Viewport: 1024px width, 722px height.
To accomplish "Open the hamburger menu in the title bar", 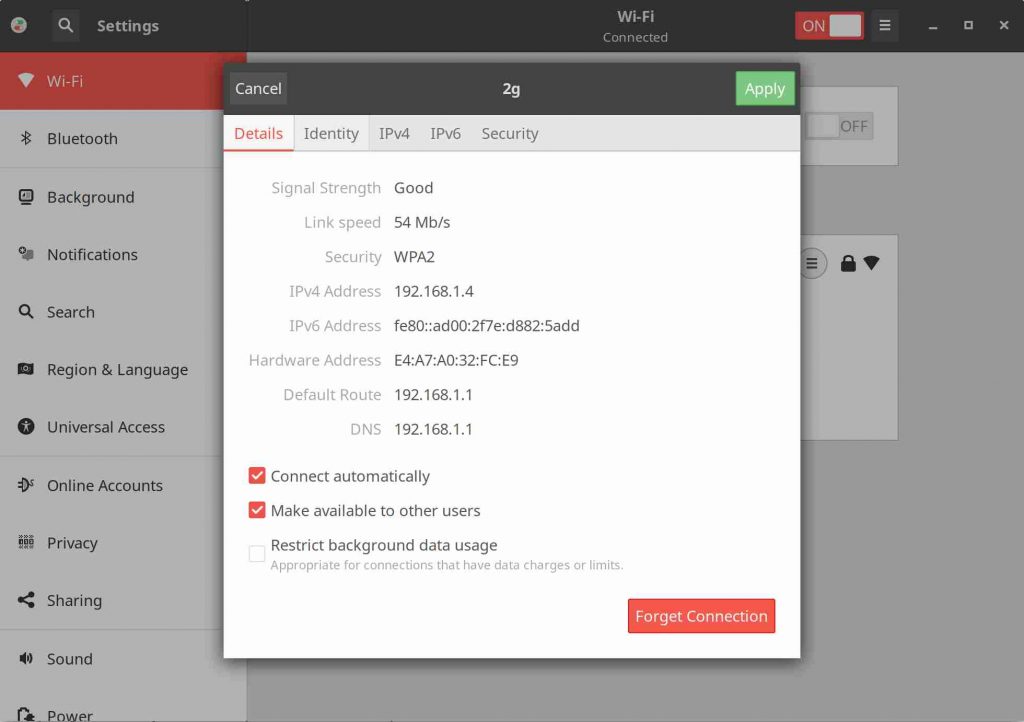I will [x=885, y=25].
